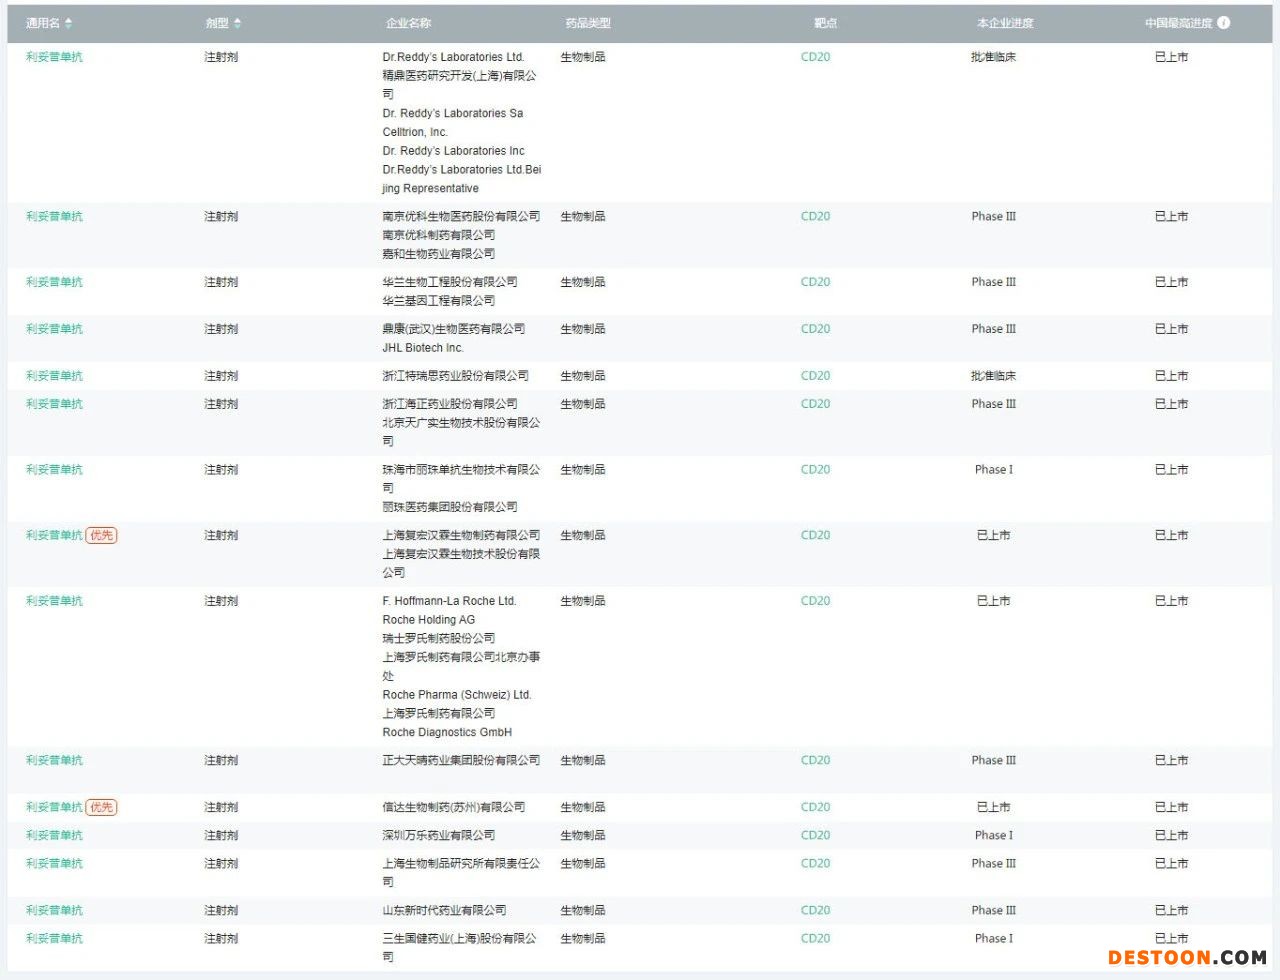1280x980 pixels.
Task: Open 利妥昔单抗 link in Dr.Reddy's row
Action: pos(54,57)
